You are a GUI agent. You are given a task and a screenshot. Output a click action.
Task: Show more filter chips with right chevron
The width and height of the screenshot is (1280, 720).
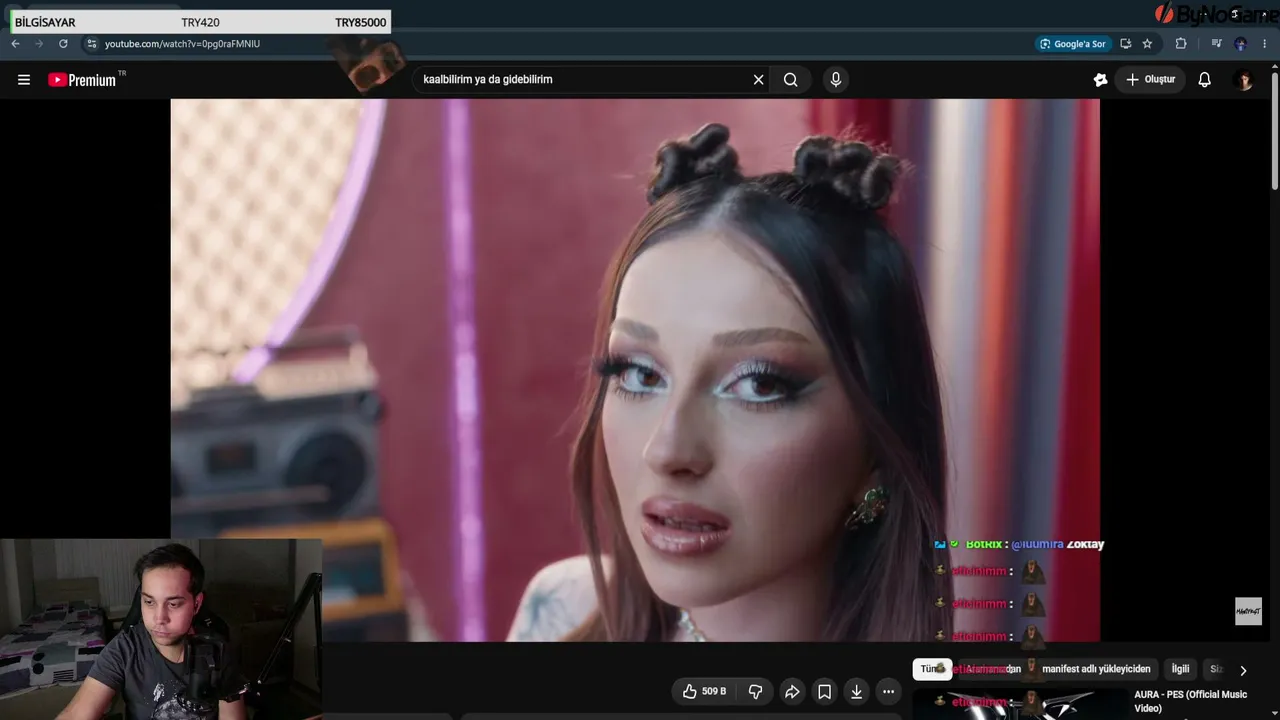tap(1243, 670)
